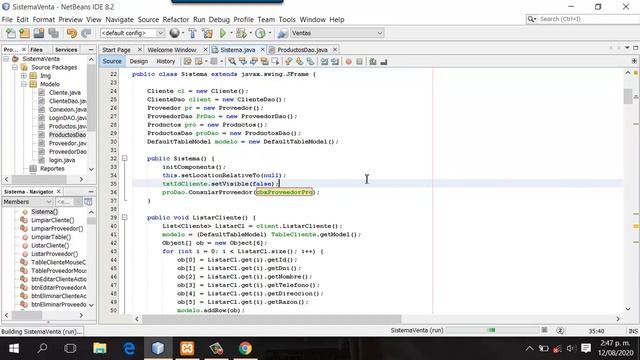Viewport: 640px width, 360px height.
Task: Start macro recording with the red circle
Action: tap(349, 62)
